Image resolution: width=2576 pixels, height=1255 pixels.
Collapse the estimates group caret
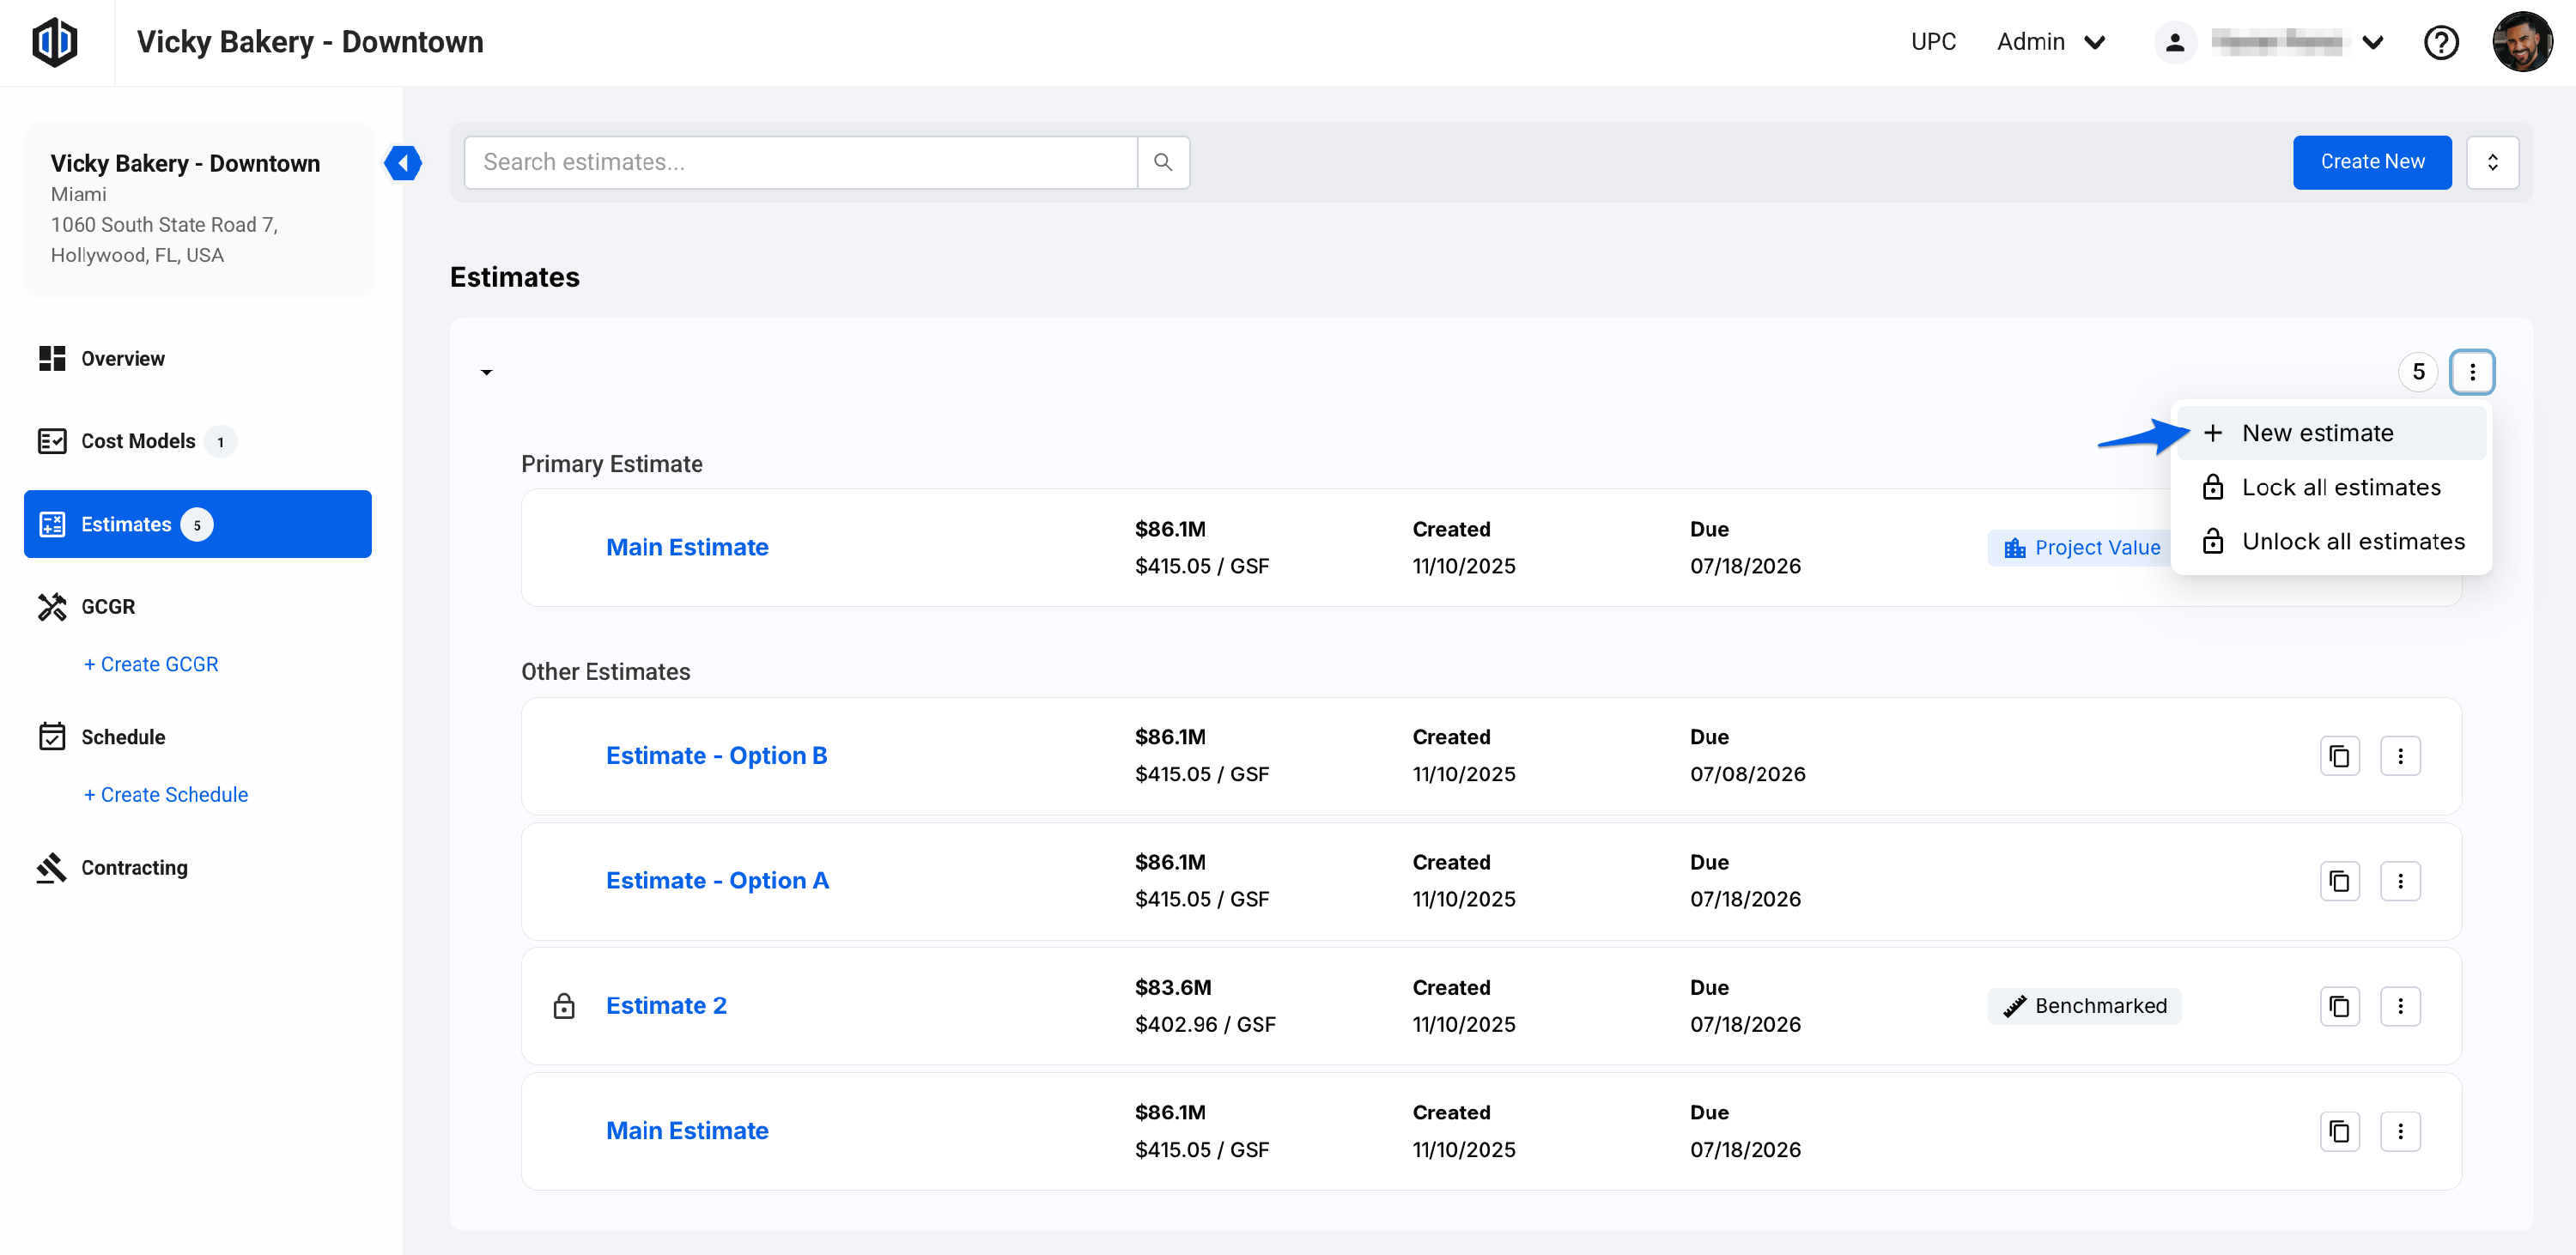click(487, 372)
